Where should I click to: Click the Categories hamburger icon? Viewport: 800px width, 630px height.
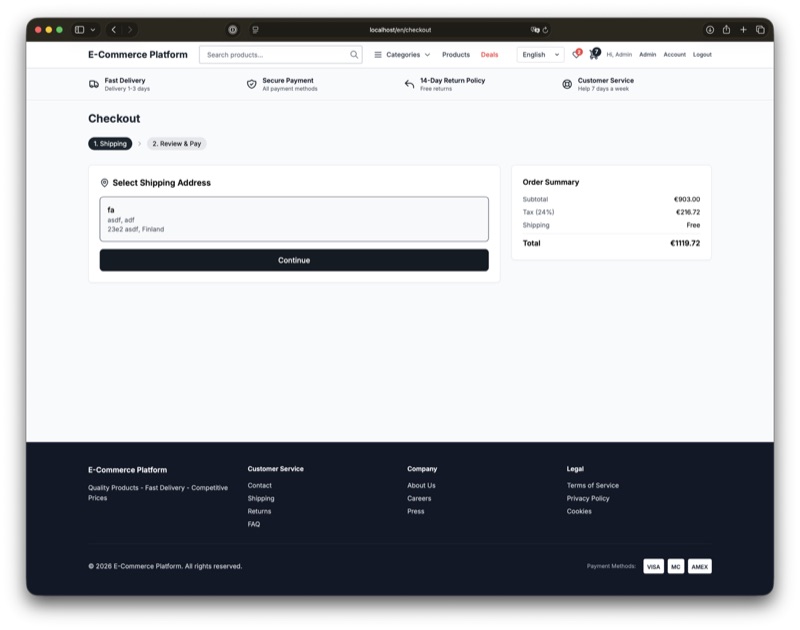[378, 55]
